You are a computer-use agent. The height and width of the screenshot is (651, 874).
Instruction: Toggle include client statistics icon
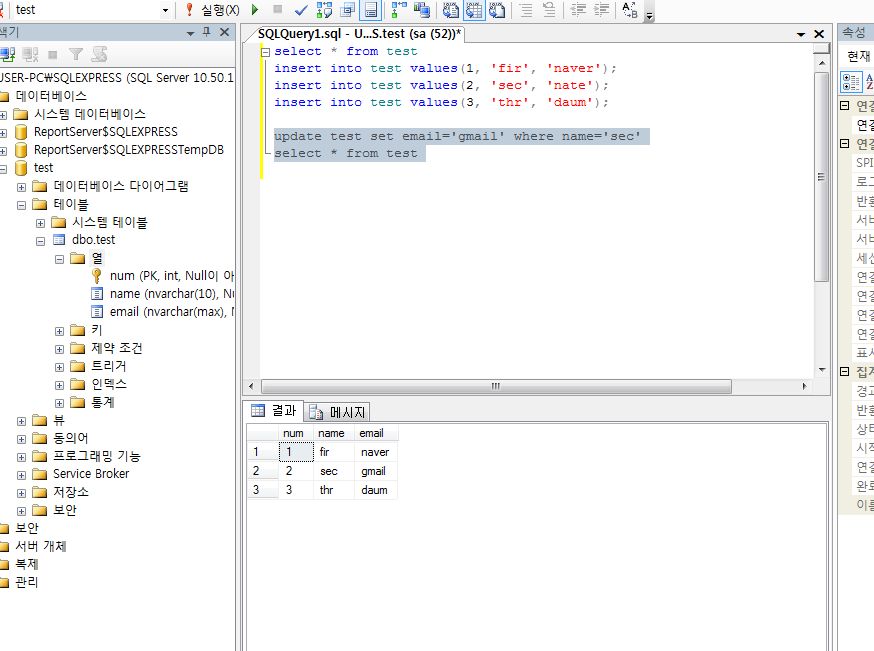(422, 9)
